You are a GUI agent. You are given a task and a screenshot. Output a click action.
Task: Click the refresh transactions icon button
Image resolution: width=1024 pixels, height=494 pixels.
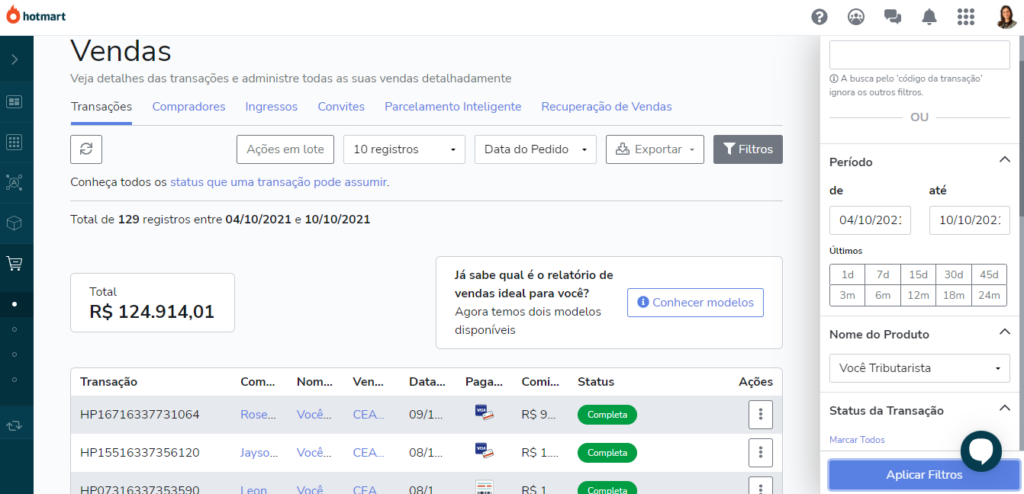pyautogui.click(x=86, y=149)
